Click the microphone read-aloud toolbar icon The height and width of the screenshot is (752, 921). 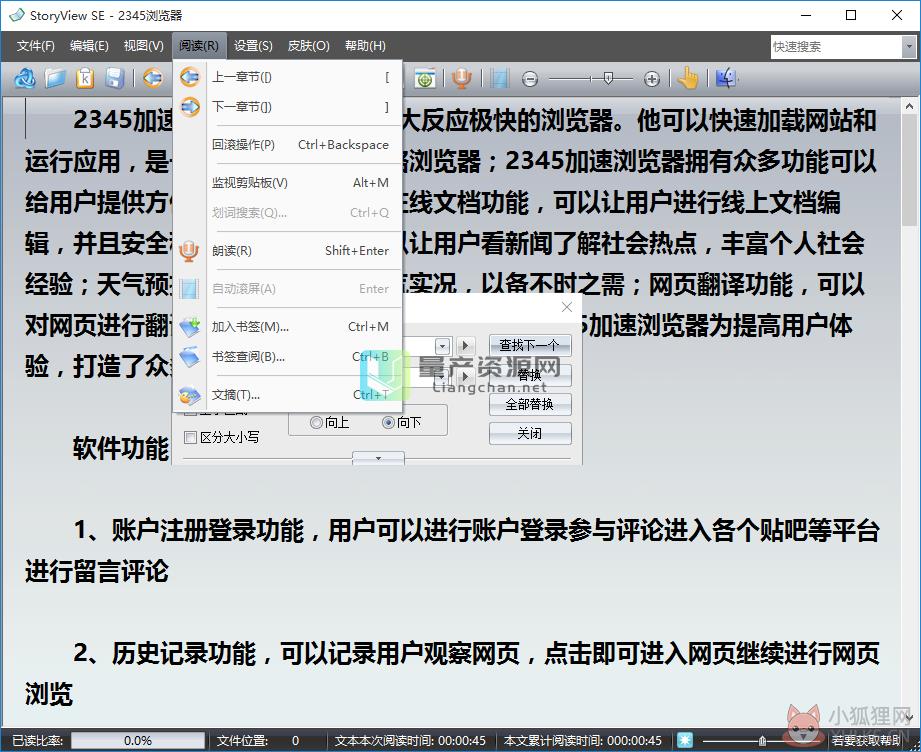[462, 78]
